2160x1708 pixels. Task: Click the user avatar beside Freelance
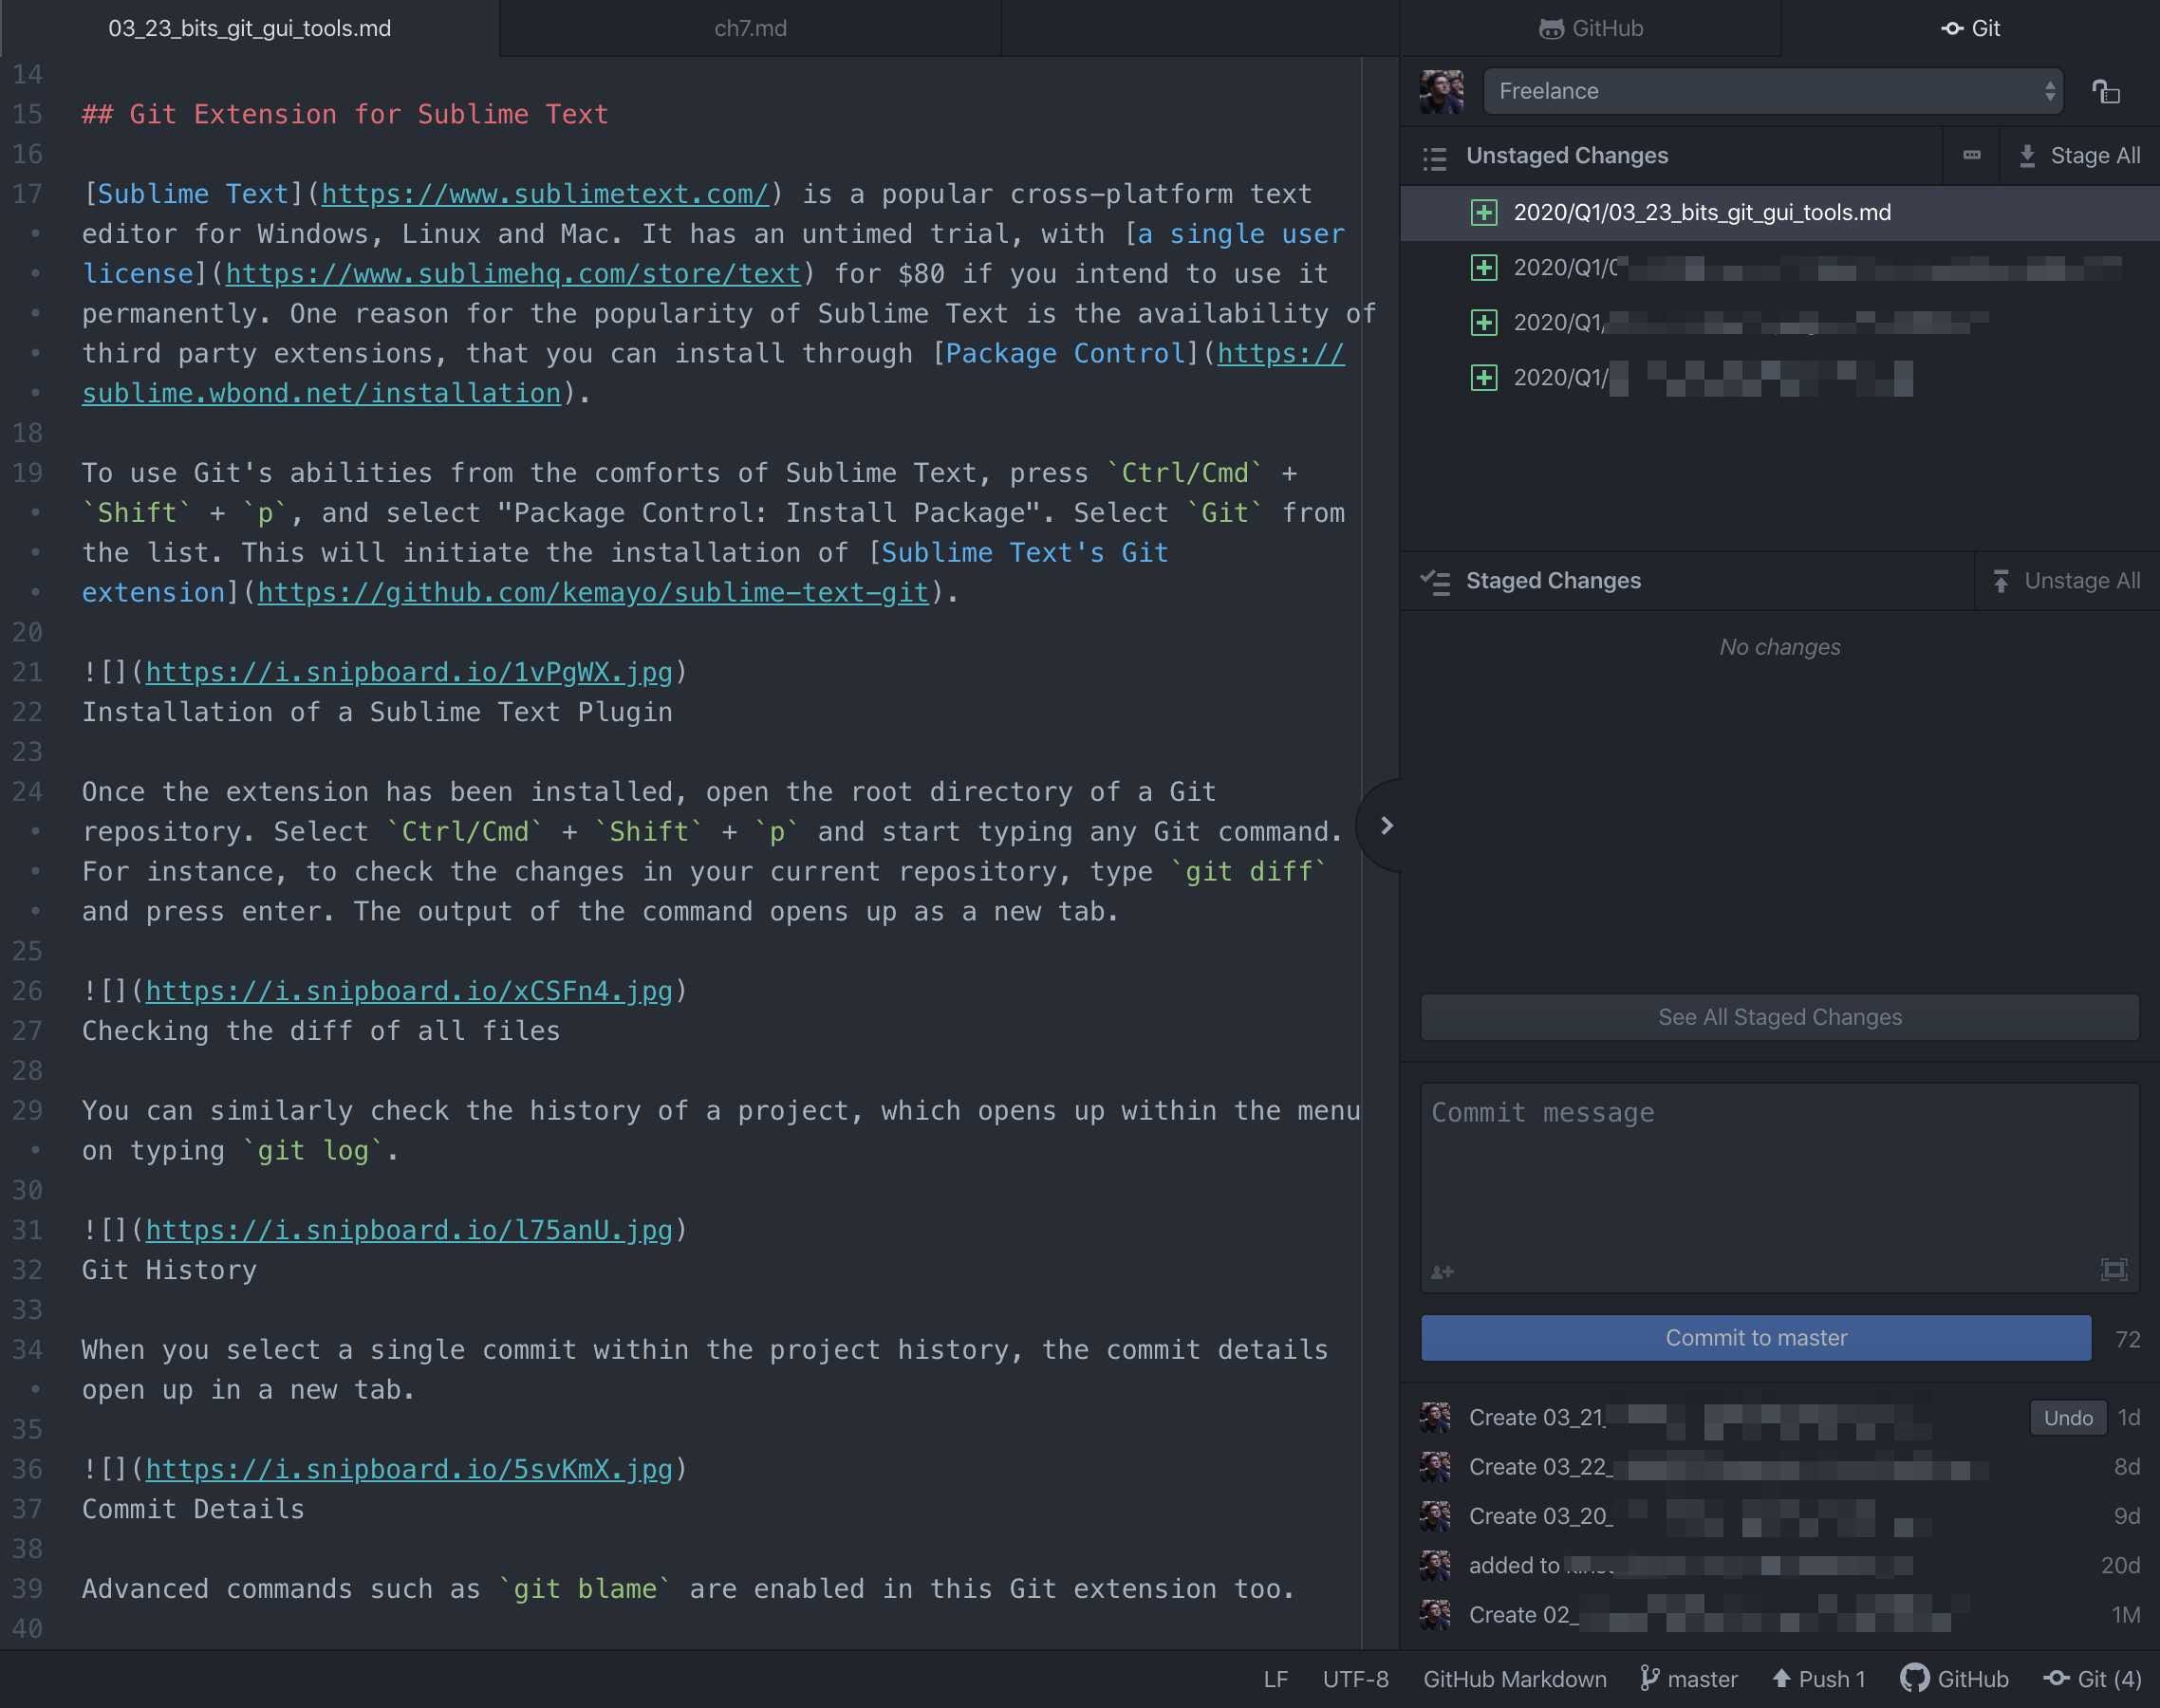[1441, 91]
